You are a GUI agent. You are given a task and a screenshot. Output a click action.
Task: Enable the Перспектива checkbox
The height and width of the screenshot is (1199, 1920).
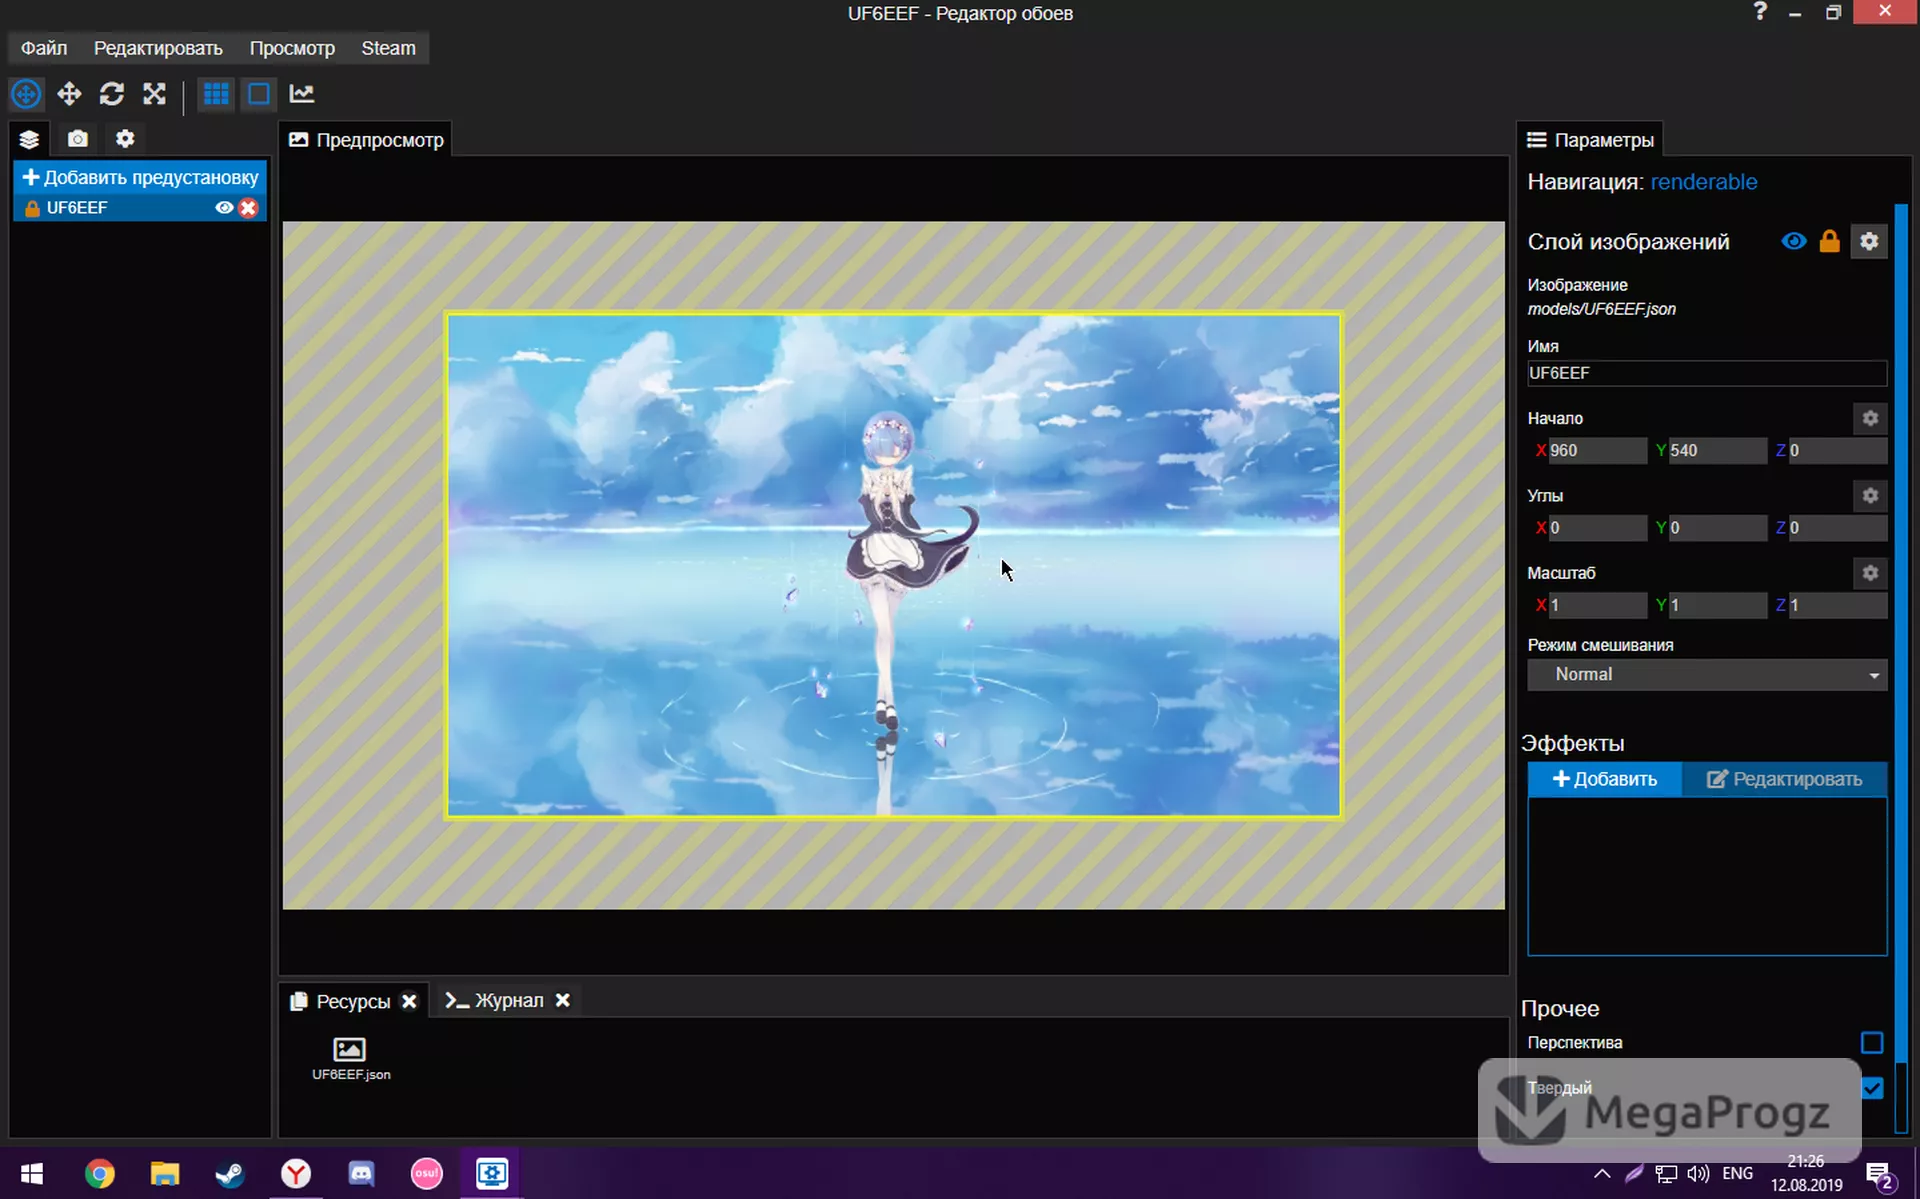(1872, 1043)
